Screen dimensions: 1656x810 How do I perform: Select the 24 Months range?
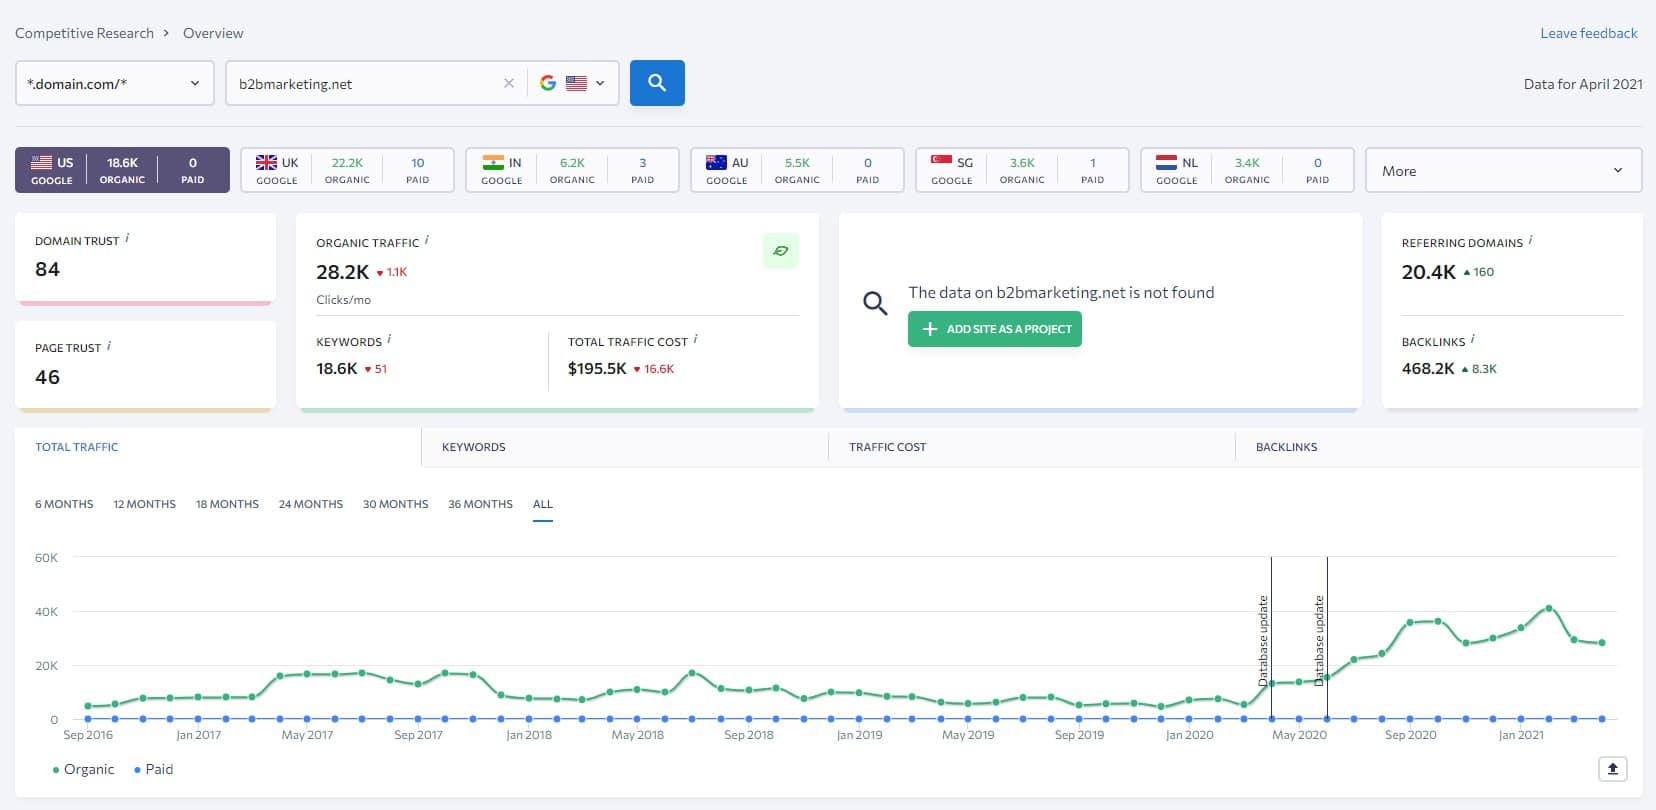click(311, 504)
